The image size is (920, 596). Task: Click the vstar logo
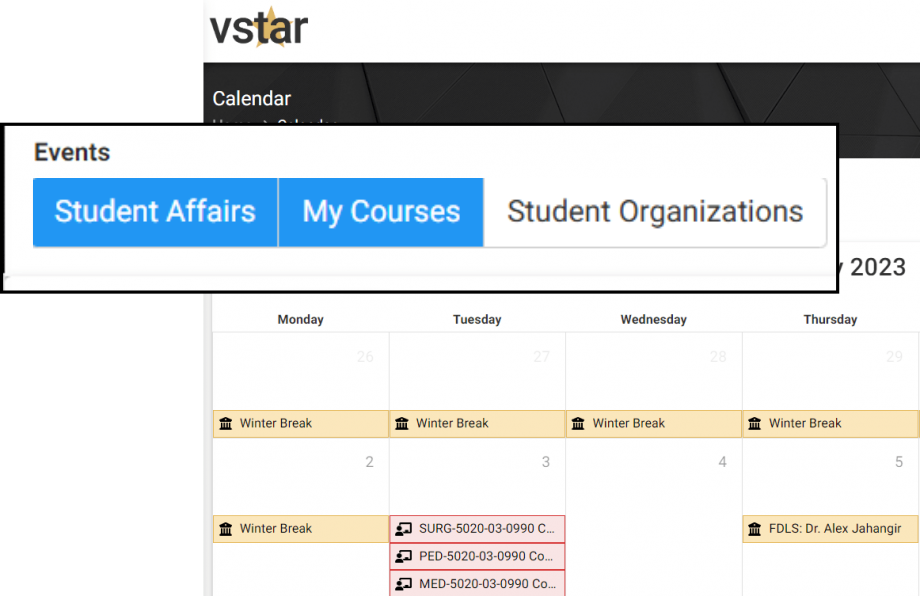click(259, 28)
